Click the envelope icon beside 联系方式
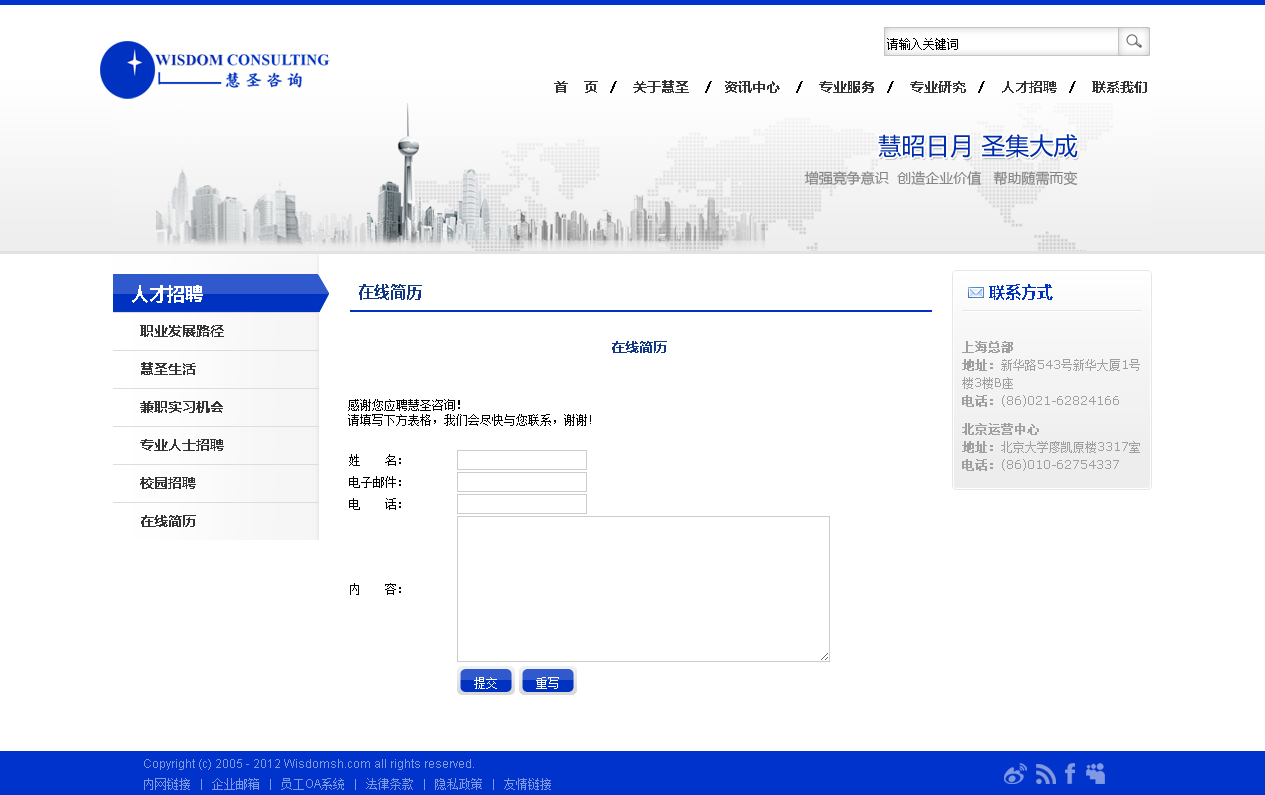The image size is (1265, 795). pyautogui.click(x=975, y=293)
